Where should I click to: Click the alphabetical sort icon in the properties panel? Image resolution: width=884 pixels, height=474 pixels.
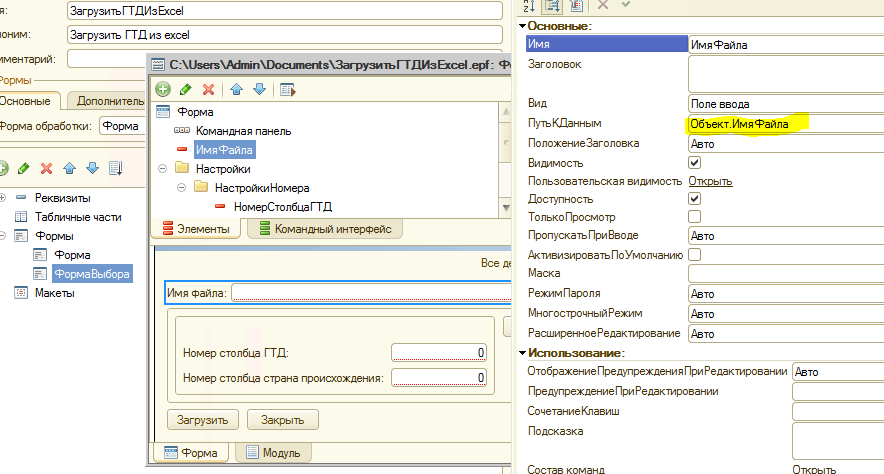(529, 5)
